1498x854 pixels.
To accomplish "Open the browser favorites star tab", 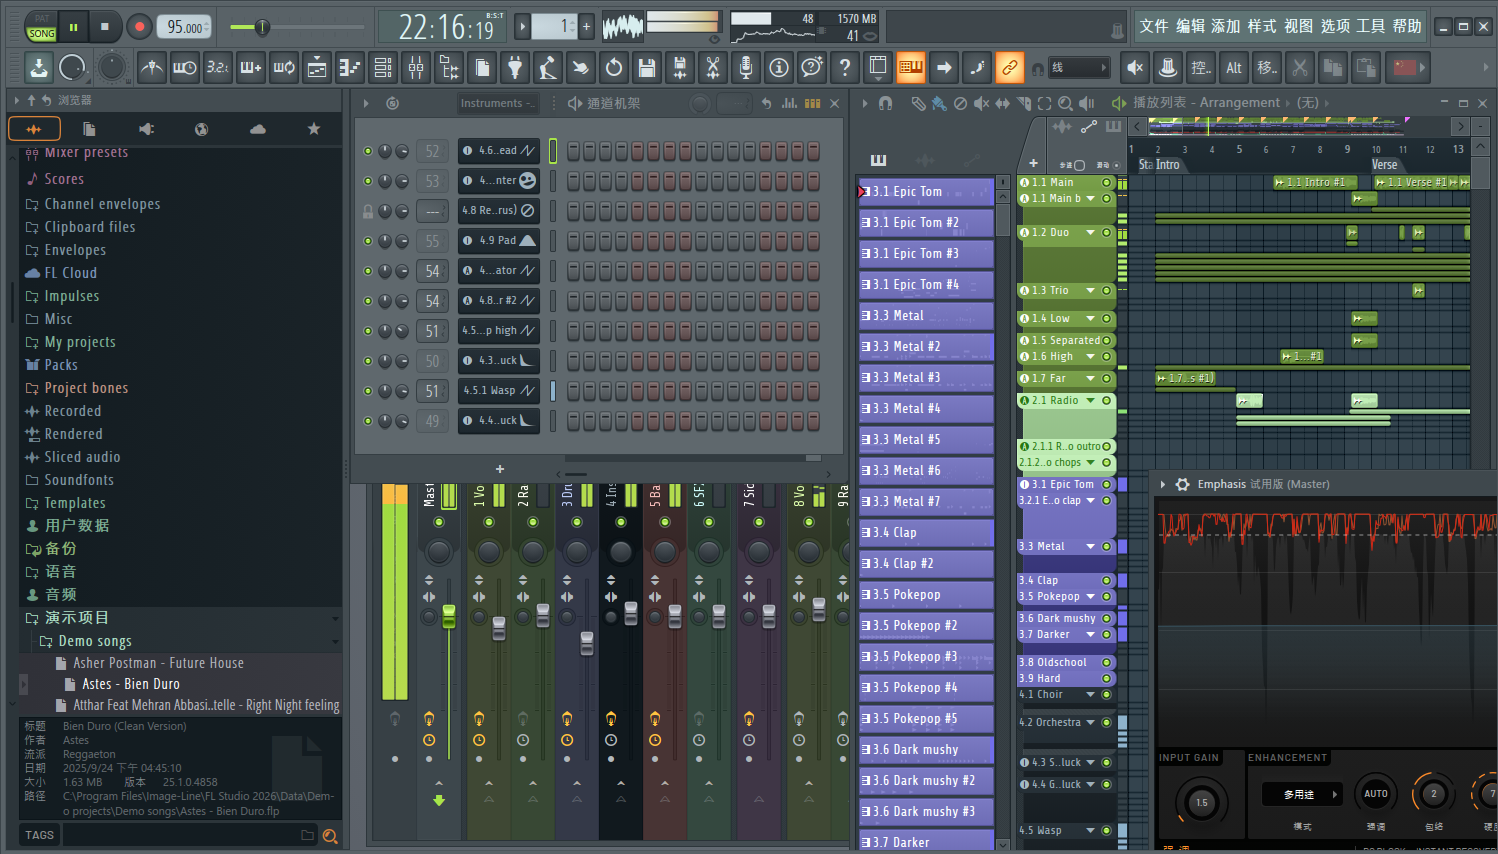I will [314, 129].
